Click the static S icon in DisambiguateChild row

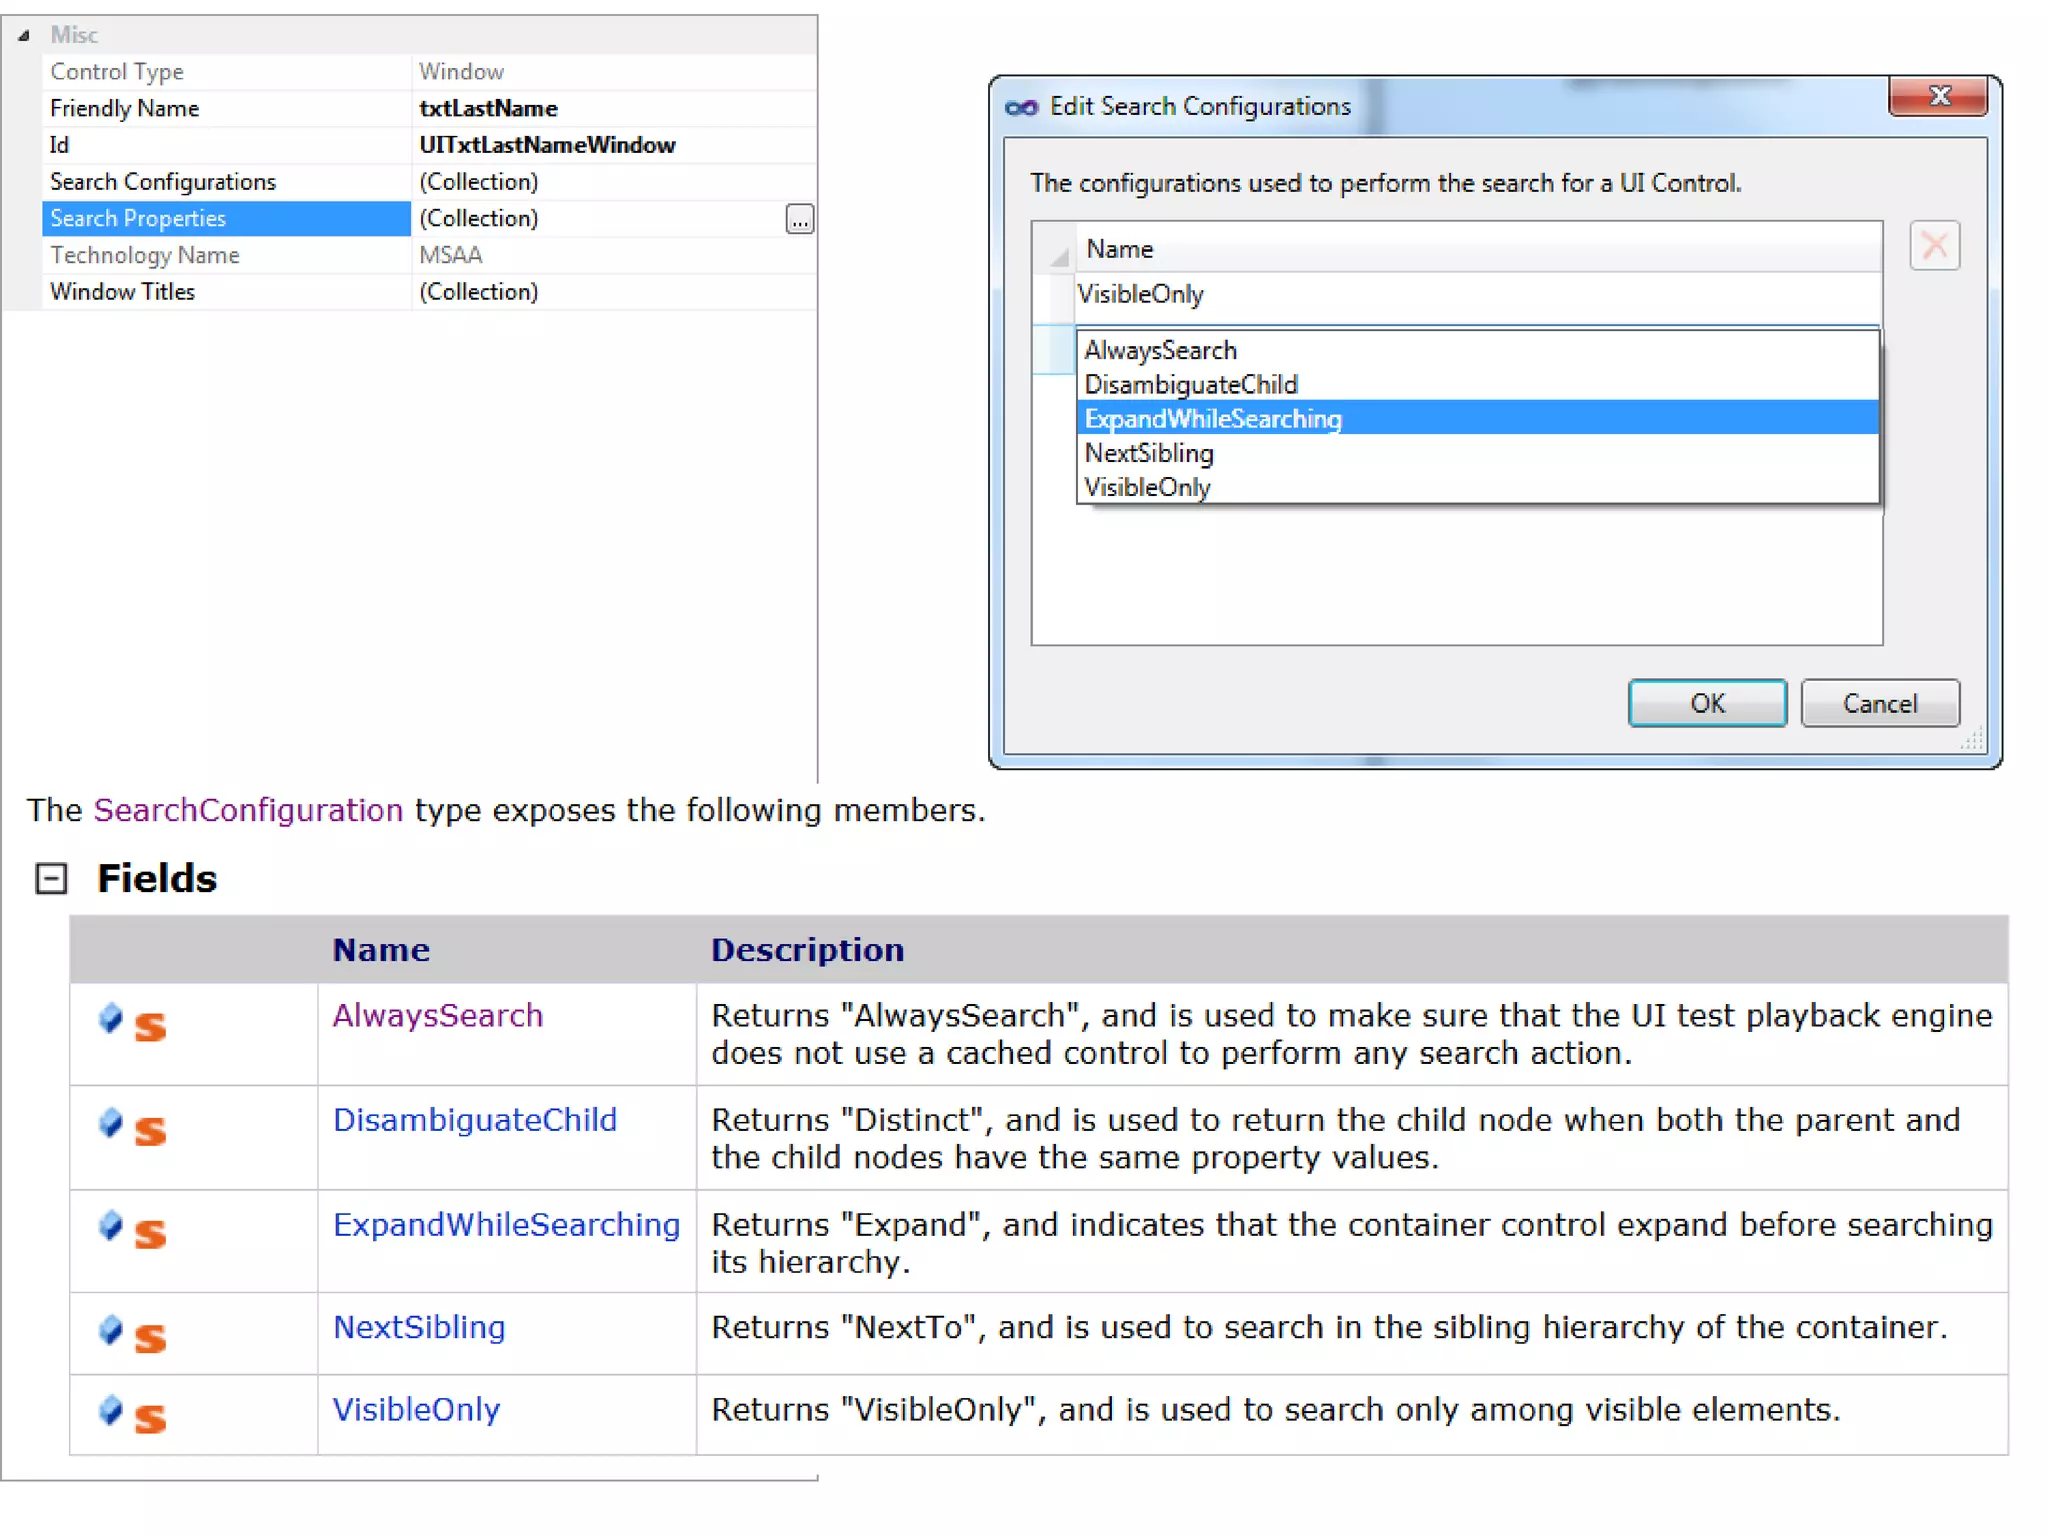151,1131
